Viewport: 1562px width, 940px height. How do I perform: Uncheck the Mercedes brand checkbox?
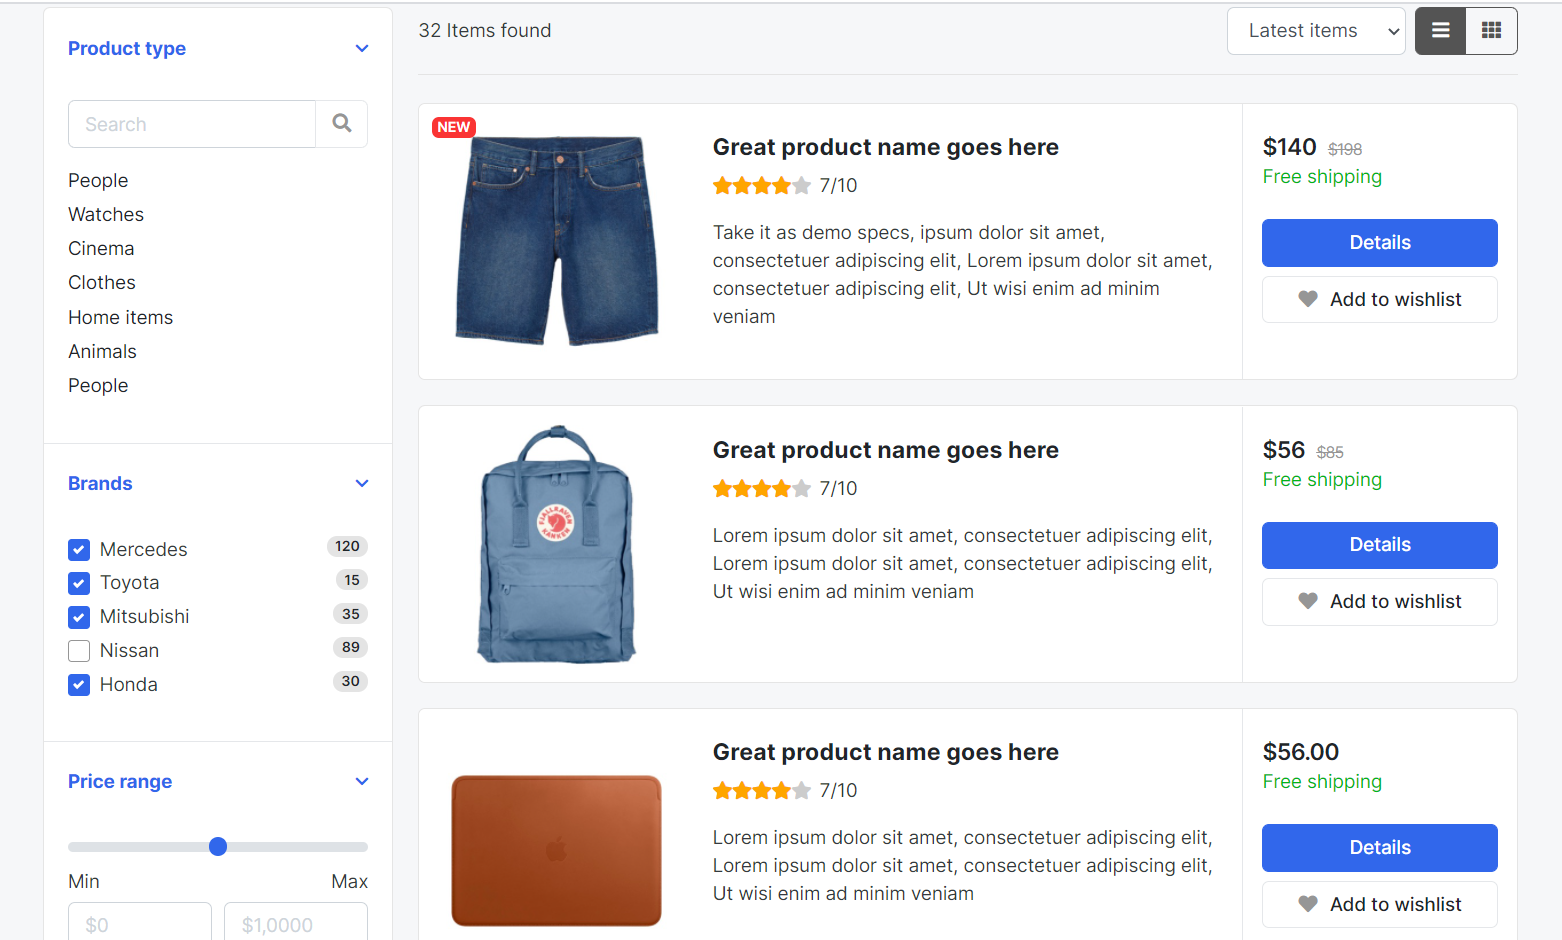(79, 550)
